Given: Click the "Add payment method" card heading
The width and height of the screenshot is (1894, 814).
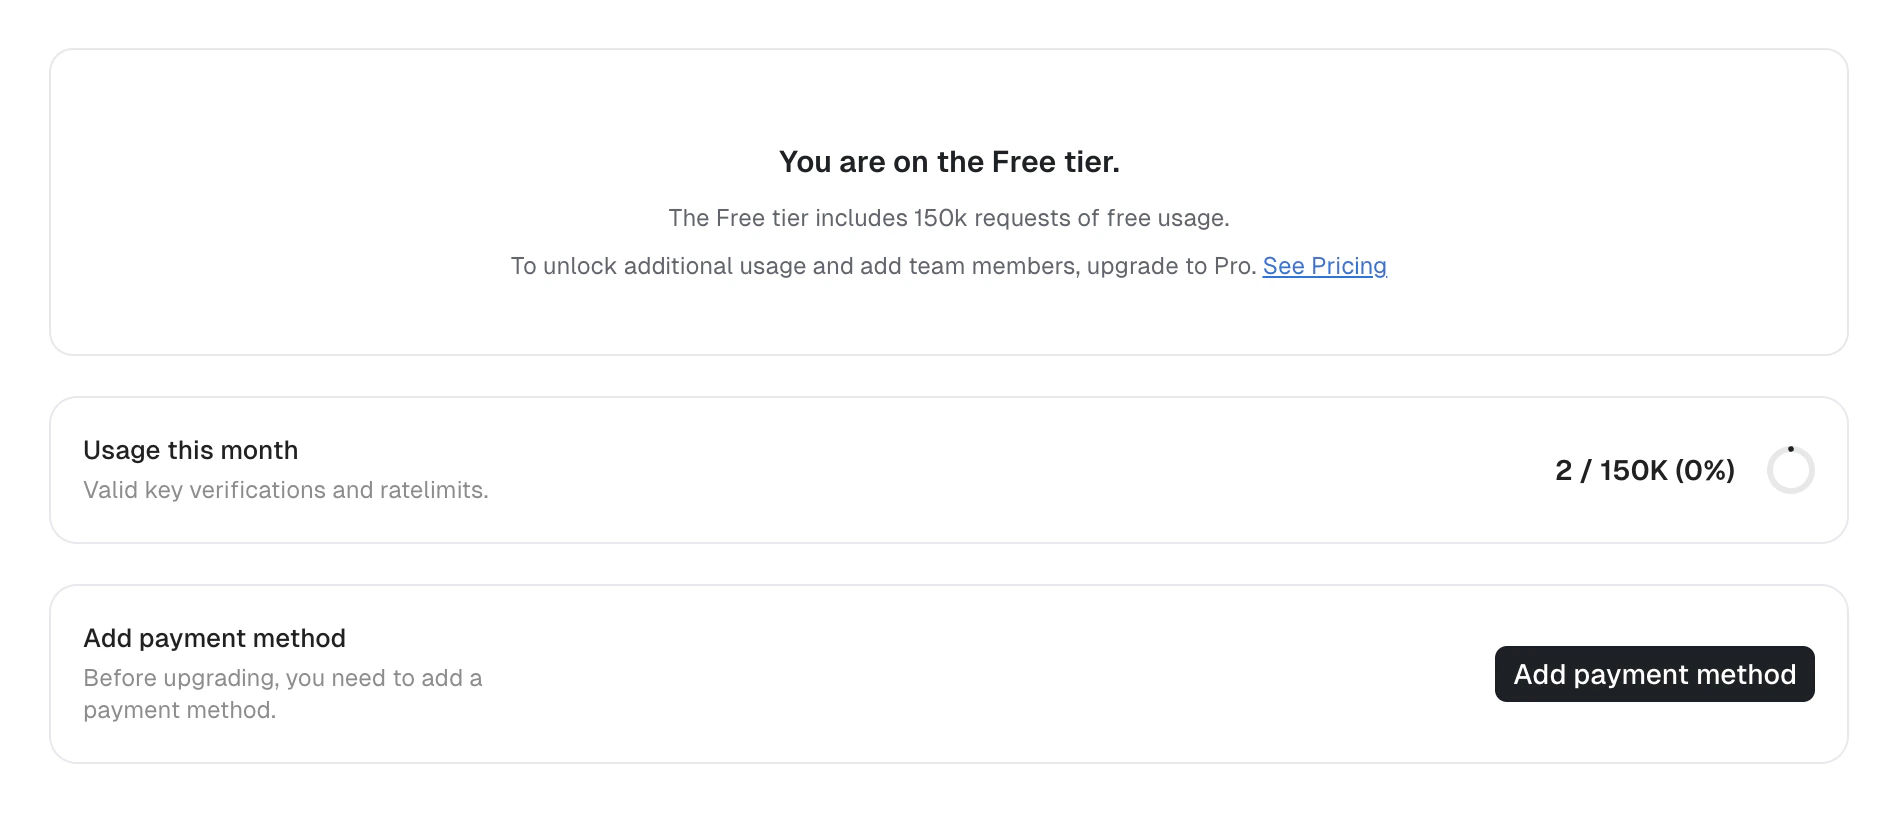Looking at the screenshot, I should coord(214,638).
